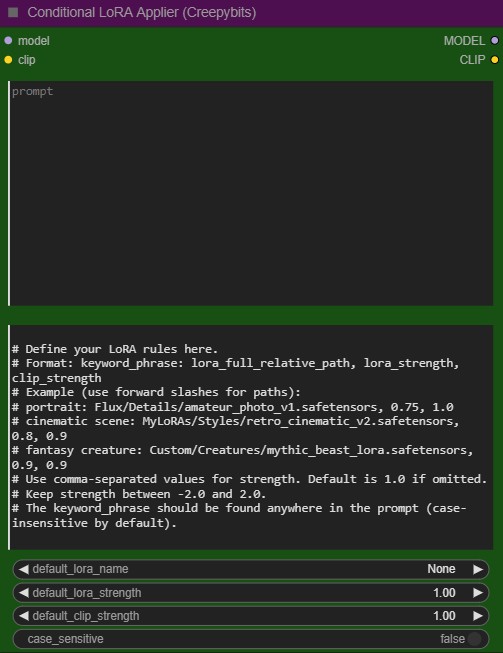Select previous default_lora_name with left arrow
This screenshot has height=653, width=503.
point(24,569)
